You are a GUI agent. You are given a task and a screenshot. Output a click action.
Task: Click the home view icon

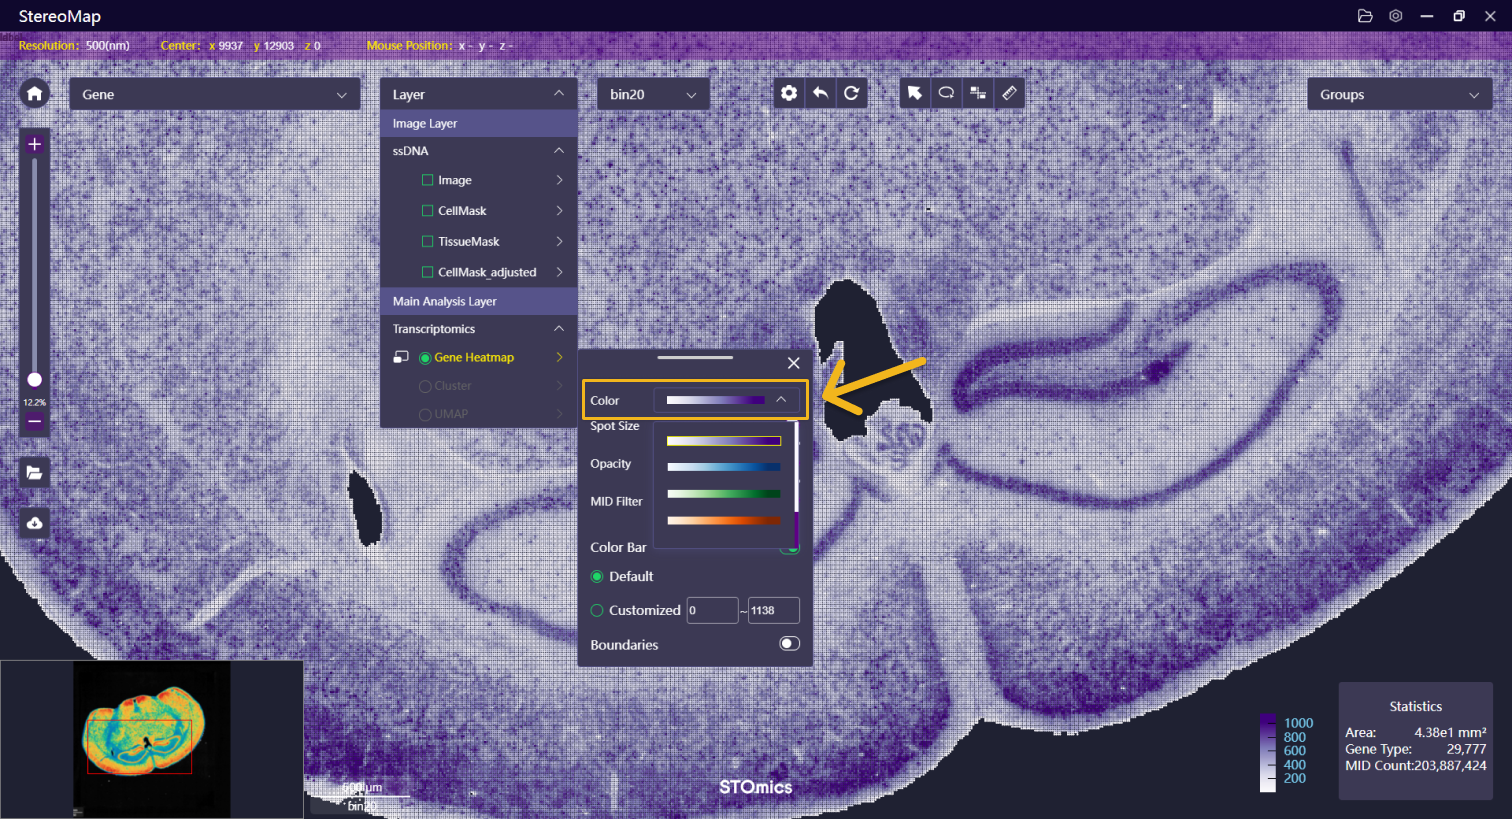click(34, 94)
